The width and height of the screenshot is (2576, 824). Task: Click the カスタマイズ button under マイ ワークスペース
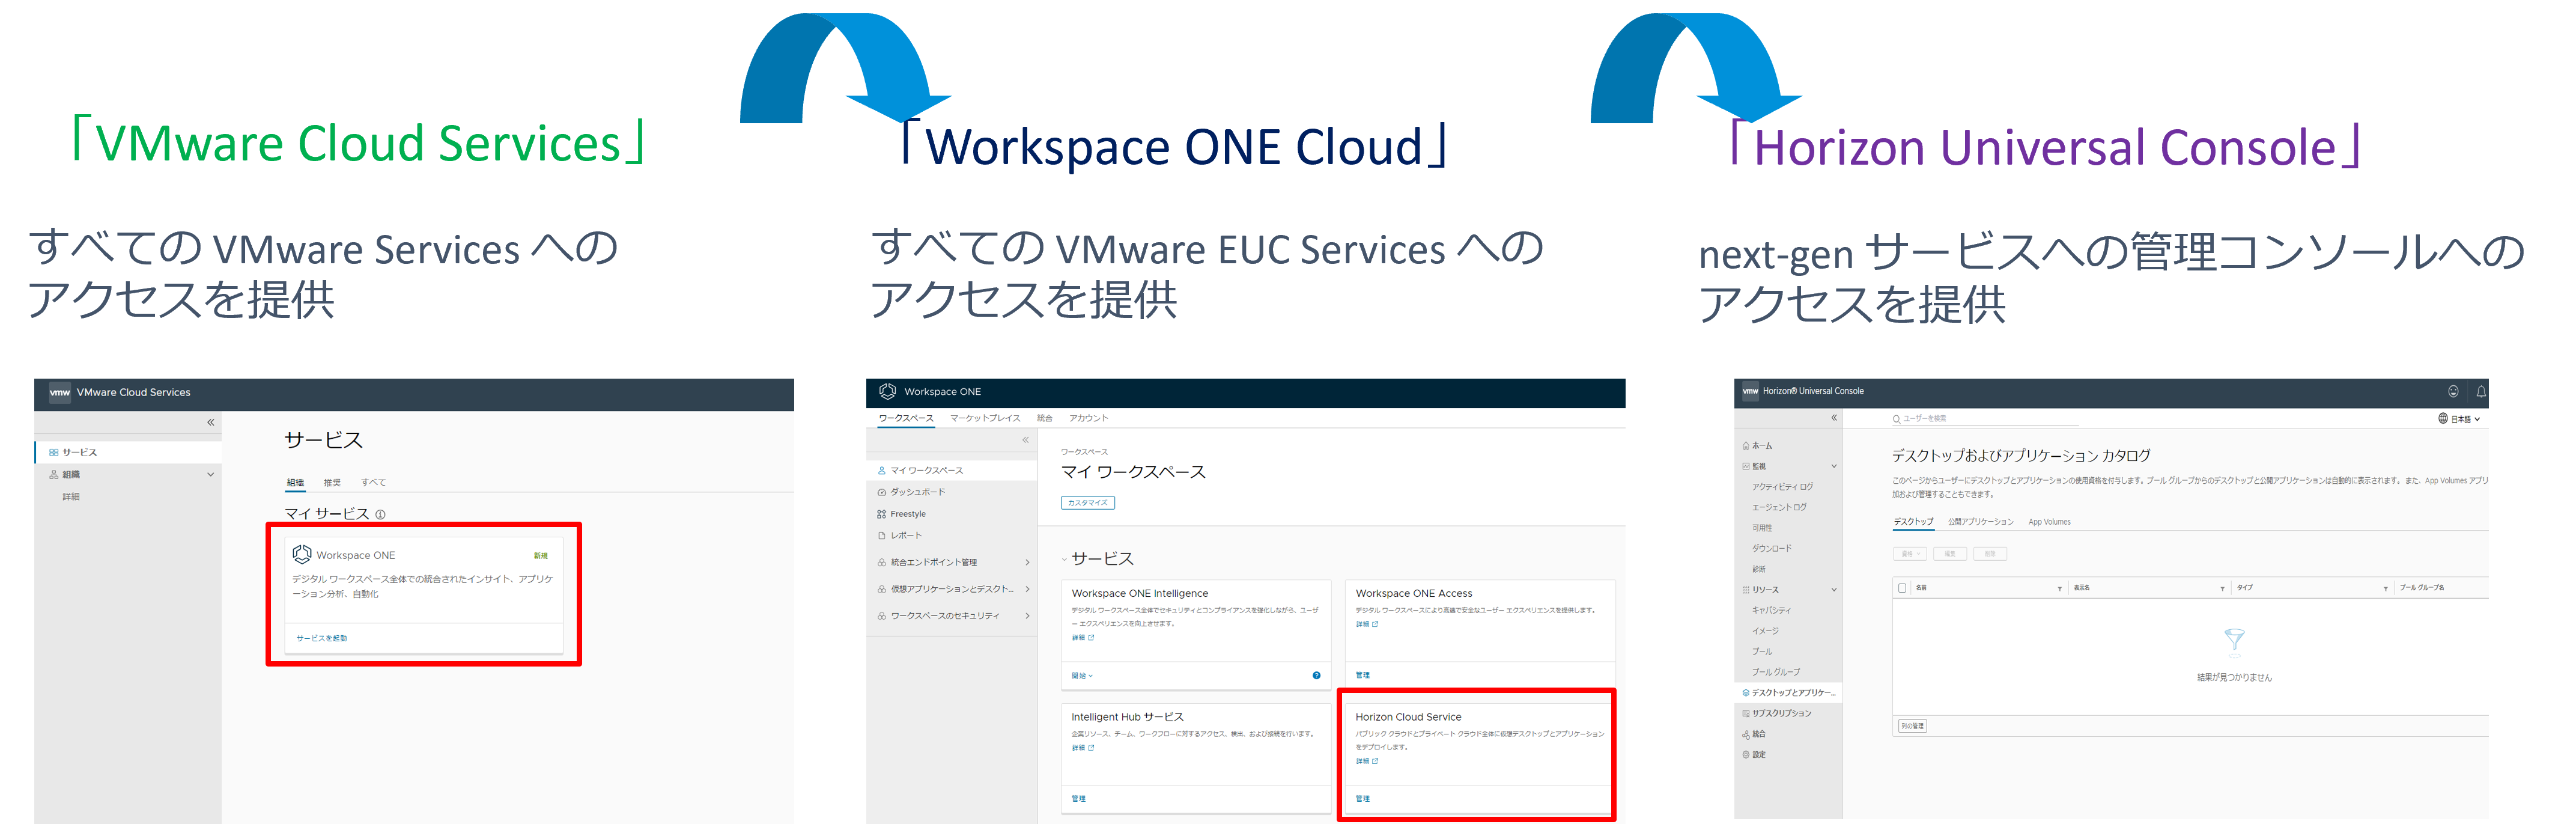click(x=1087, y=503)
